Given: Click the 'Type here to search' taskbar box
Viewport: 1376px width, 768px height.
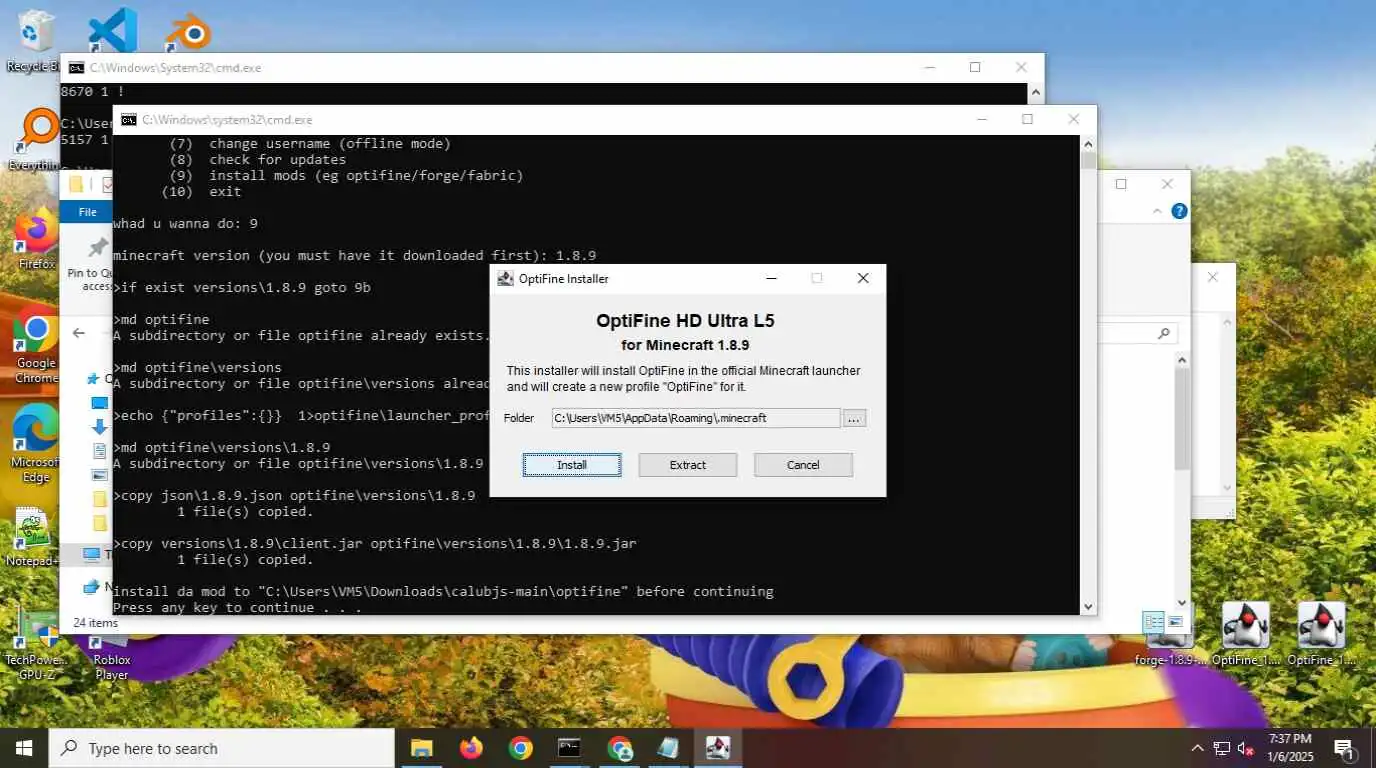Looking at the screenshot, I should pyautogui.click(x=221, y=748).
